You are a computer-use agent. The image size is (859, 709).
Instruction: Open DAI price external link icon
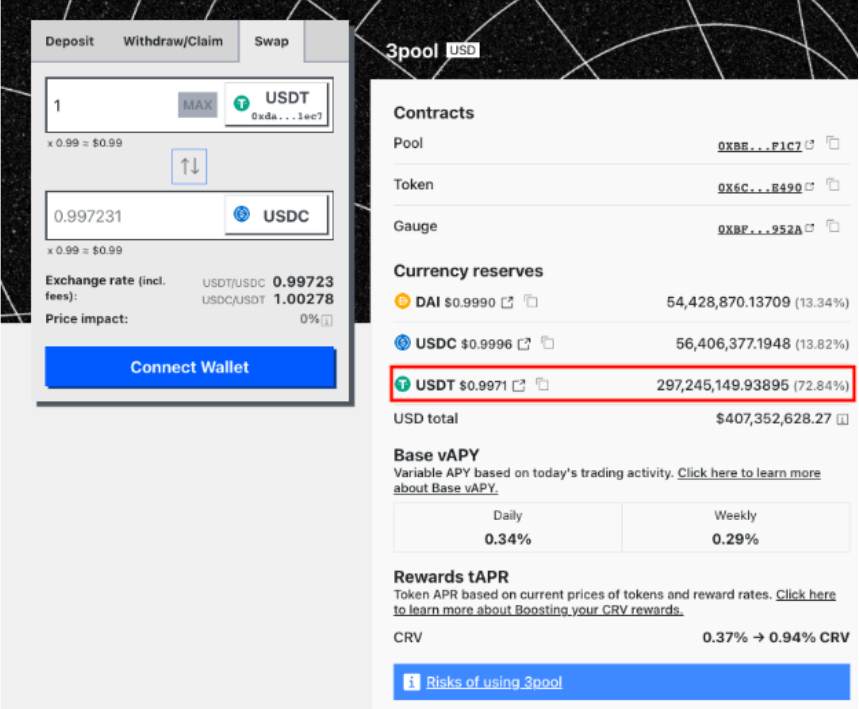click(x=507, y=300)
